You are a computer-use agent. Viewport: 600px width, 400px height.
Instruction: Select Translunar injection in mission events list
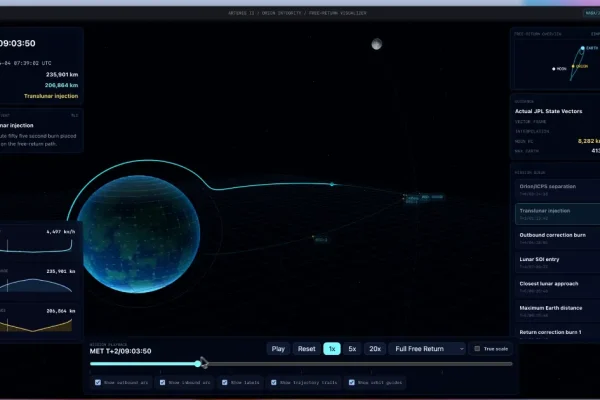pyautogui.click(x=557, y=213)
